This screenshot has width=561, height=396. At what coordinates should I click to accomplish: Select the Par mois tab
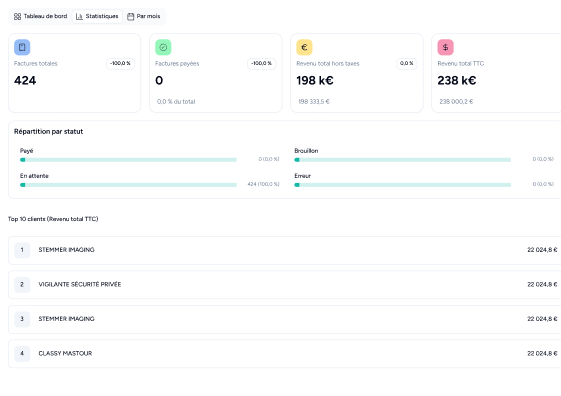tap(144, 16)
